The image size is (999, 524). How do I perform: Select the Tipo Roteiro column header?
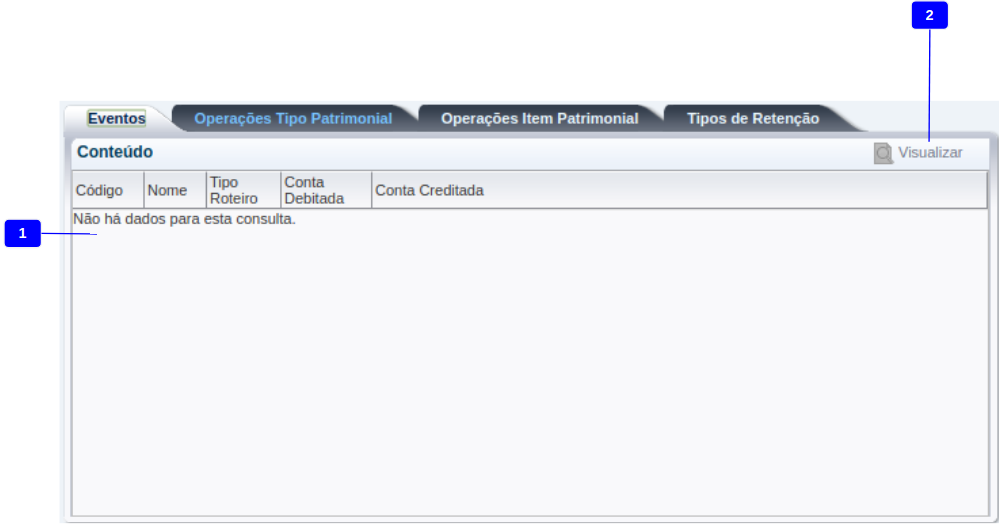(x=226, y=190)
